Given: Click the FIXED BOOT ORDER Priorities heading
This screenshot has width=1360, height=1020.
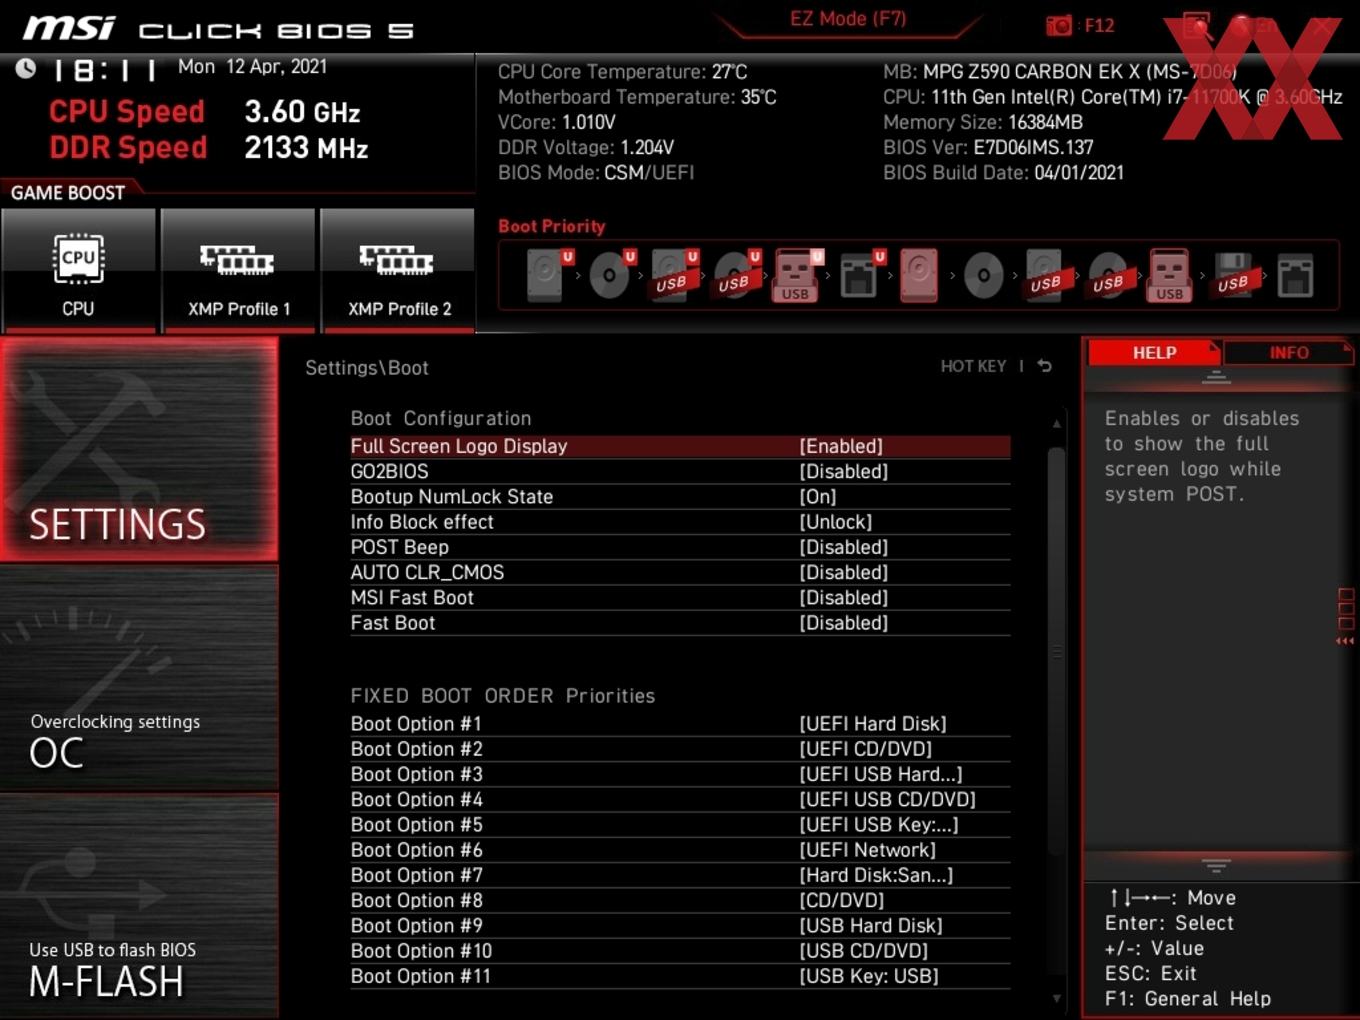Looking at the screenshot, I should pos(503,696).
